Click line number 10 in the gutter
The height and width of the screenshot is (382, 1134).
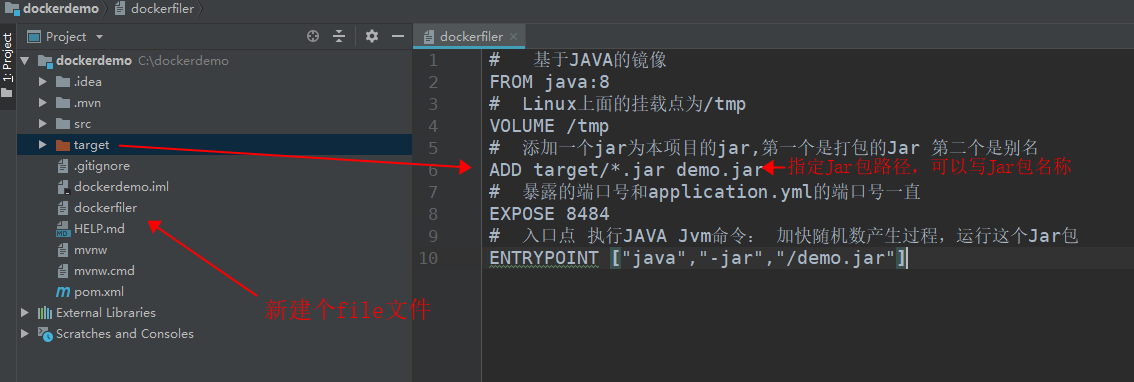pos(428,258)
